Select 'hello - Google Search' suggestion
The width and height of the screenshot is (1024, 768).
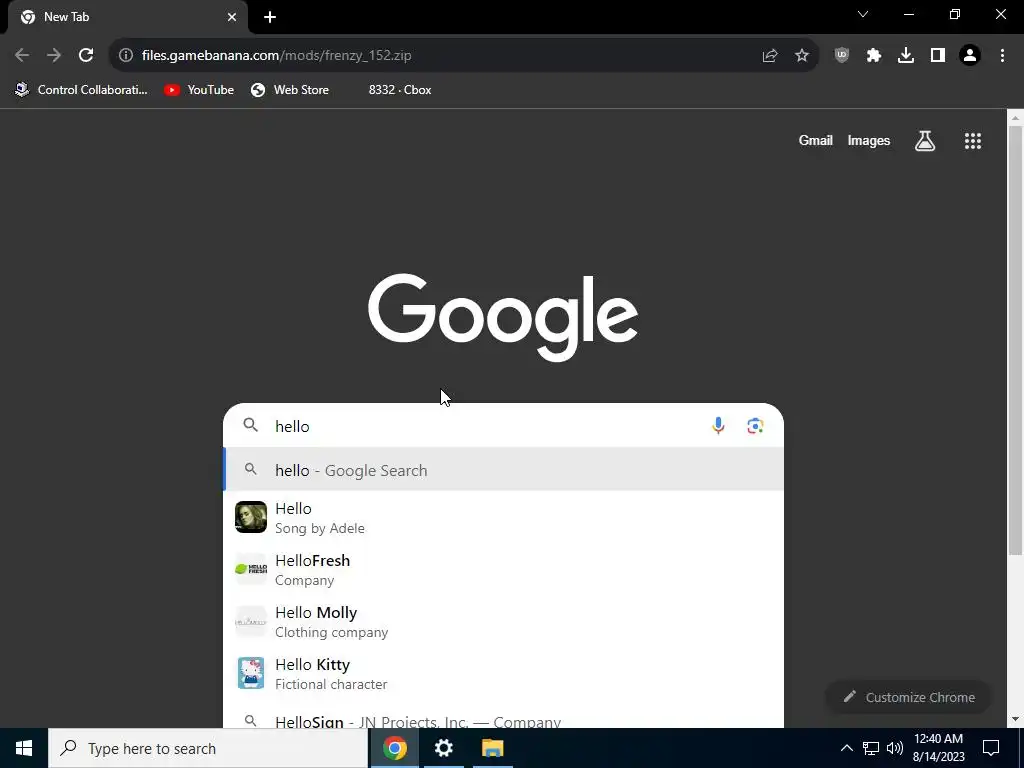pos(504,470)
